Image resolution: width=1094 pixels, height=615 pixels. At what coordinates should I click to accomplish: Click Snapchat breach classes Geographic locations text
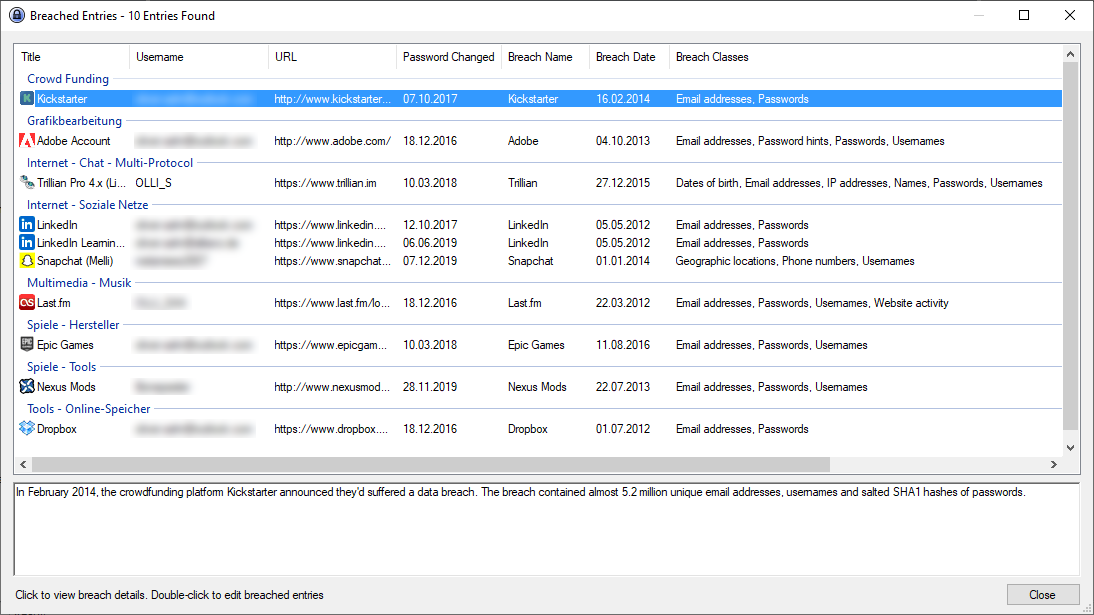(x=726, y=261)
